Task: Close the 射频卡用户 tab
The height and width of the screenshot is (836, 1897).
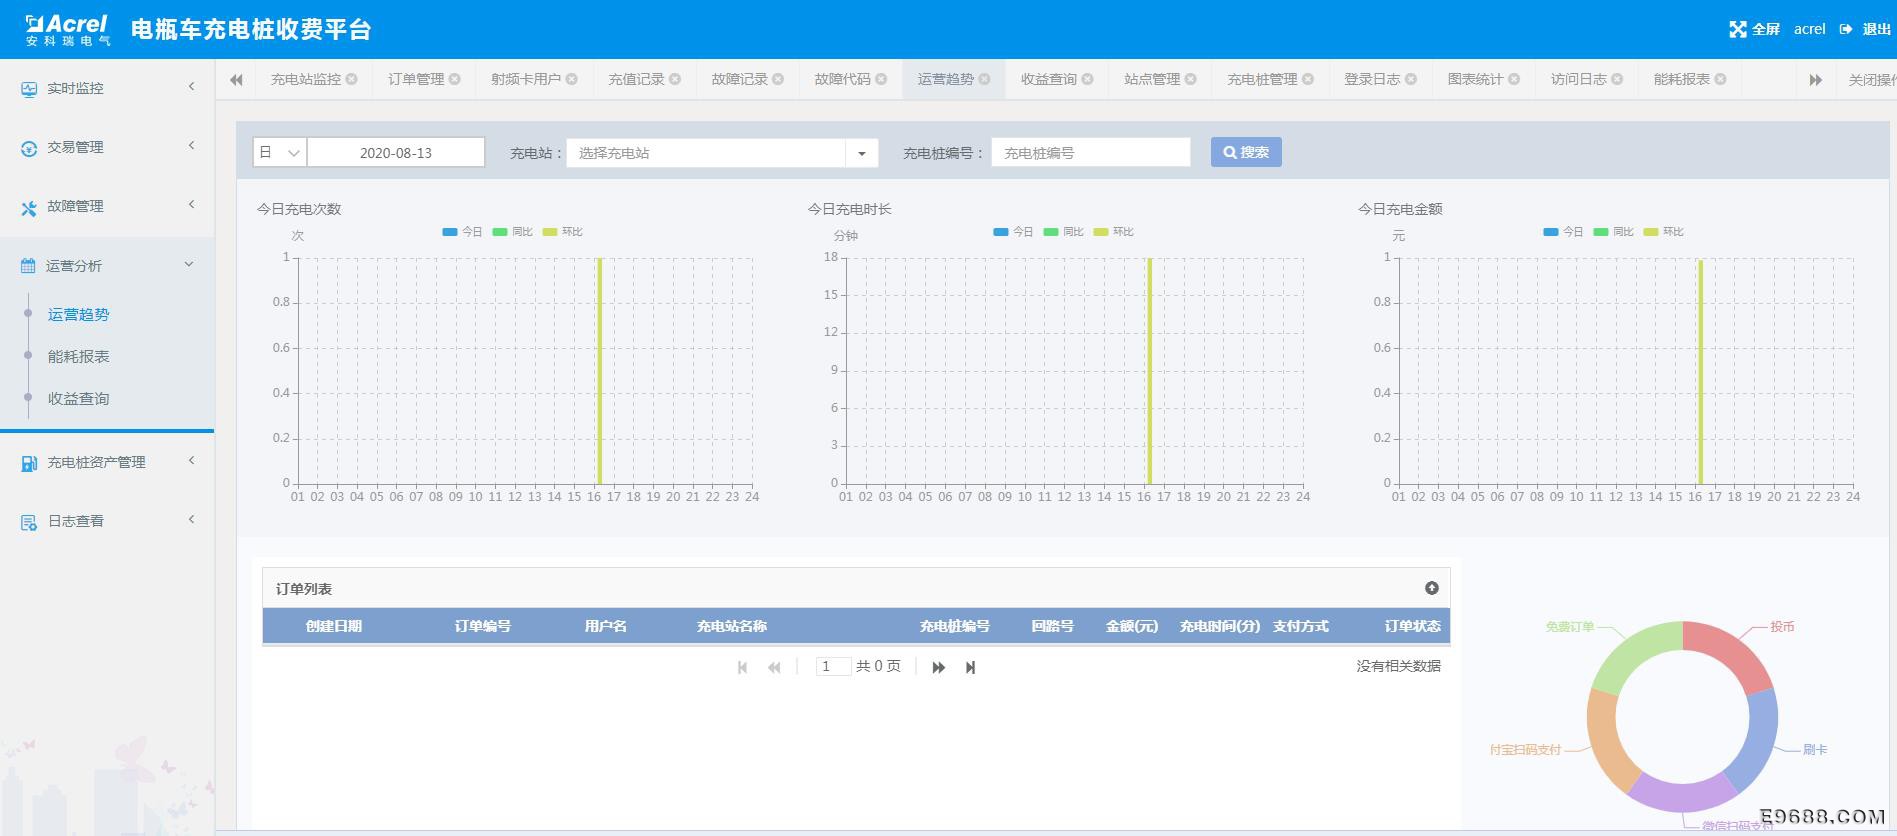Action: (x=572, y=79)
